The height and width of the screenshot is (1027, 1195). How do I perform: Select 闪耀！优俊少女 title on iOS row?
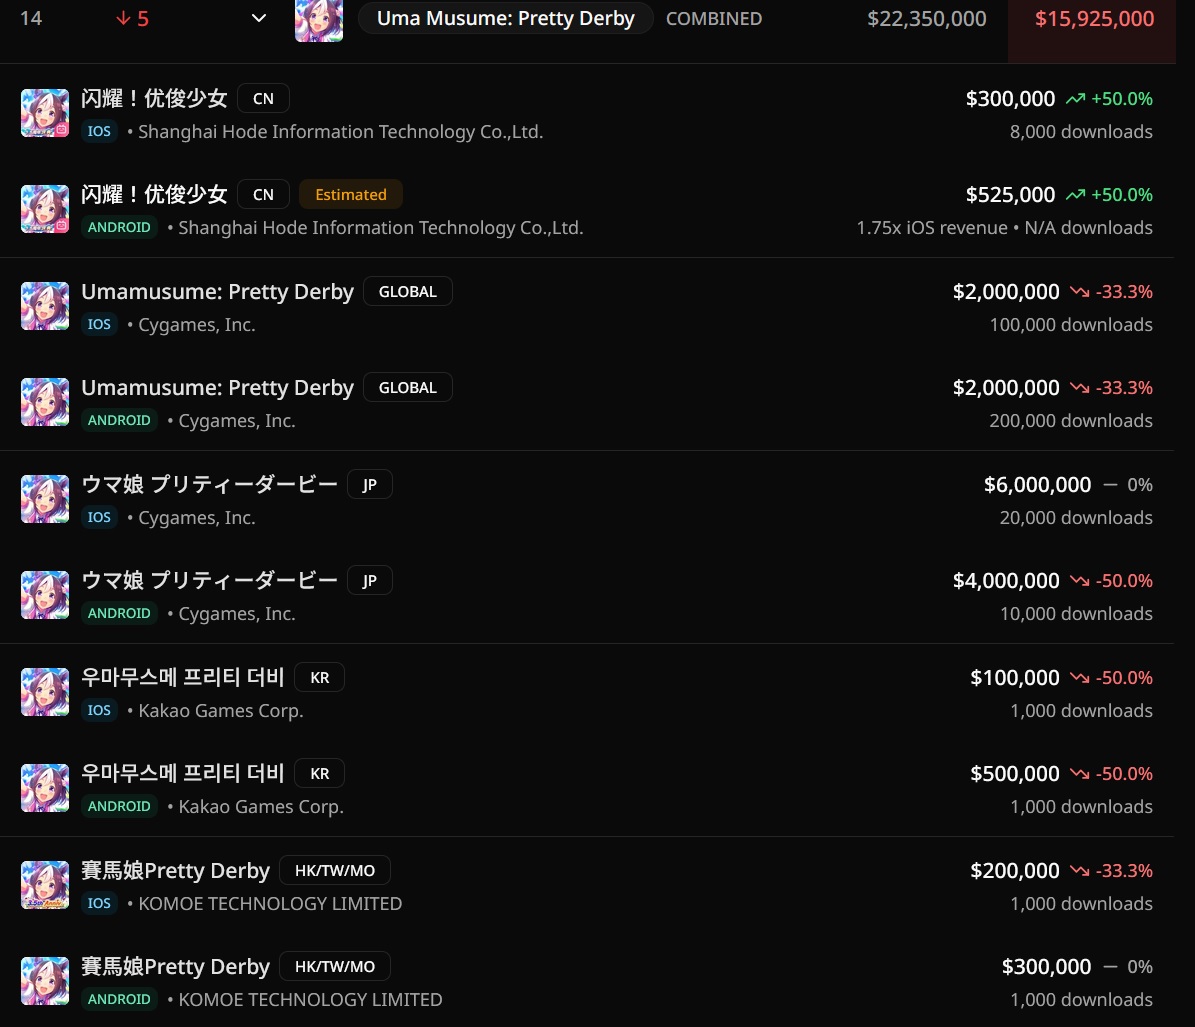point(155,98)
